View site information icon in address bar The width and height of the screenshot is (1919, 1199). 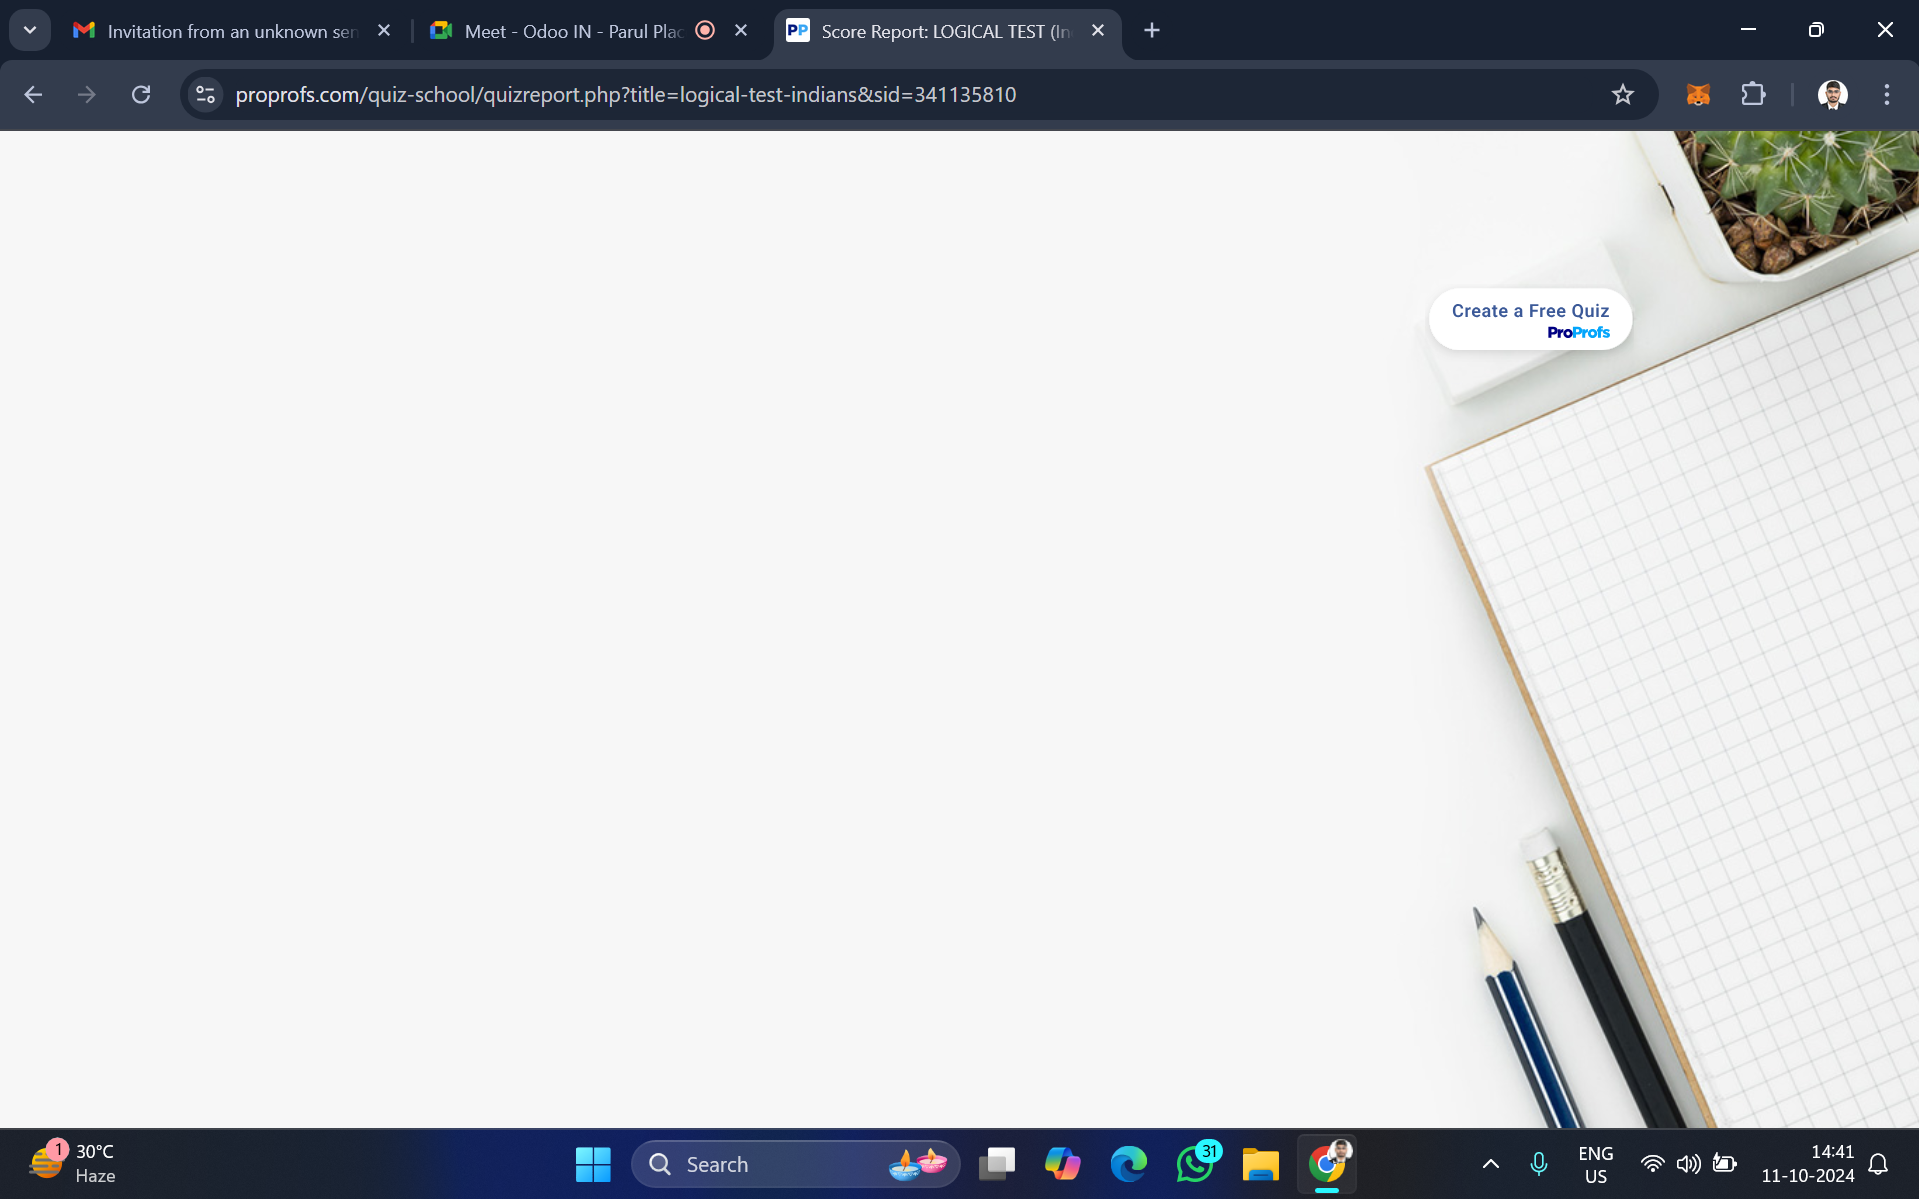(x=205, y=95)
